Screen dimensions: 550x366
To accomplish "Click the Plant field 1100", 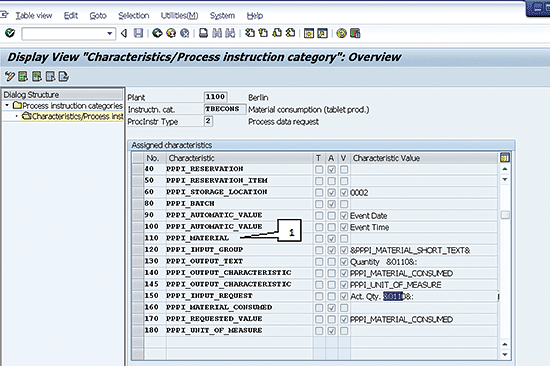I will [x=215, y=97].
